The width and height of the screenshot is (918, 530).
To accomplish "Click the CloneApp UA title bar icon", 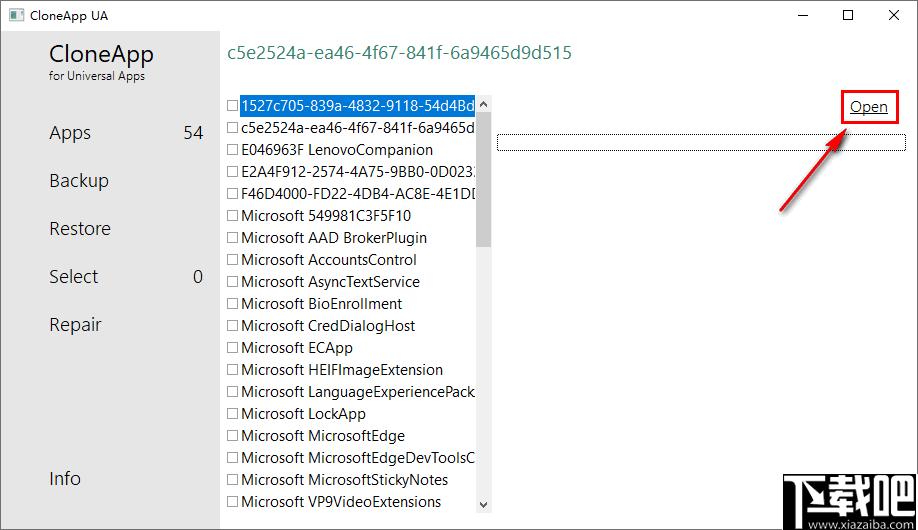I will (16, 15).
